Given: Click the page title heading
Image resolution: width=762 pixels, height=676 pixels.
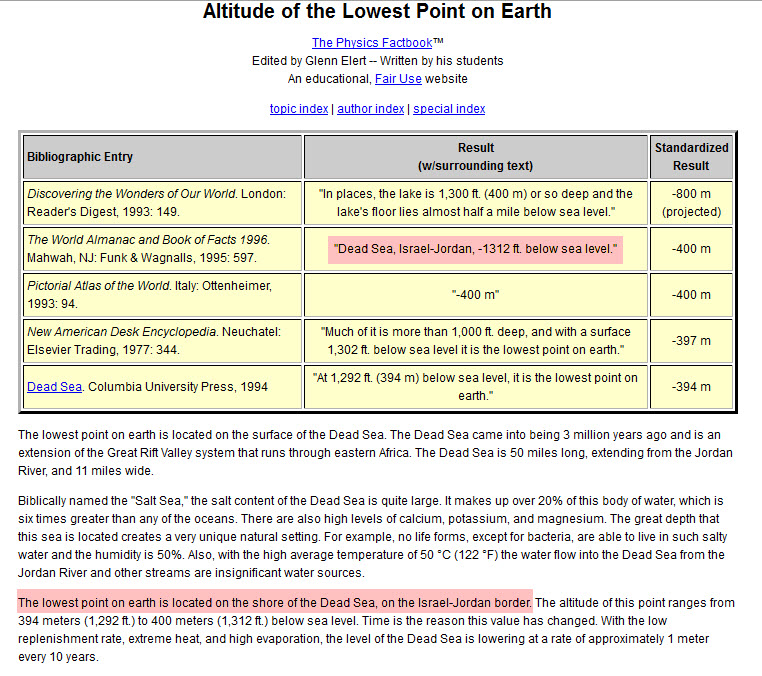Looking at the screenshot, I should tap(377, 12).
